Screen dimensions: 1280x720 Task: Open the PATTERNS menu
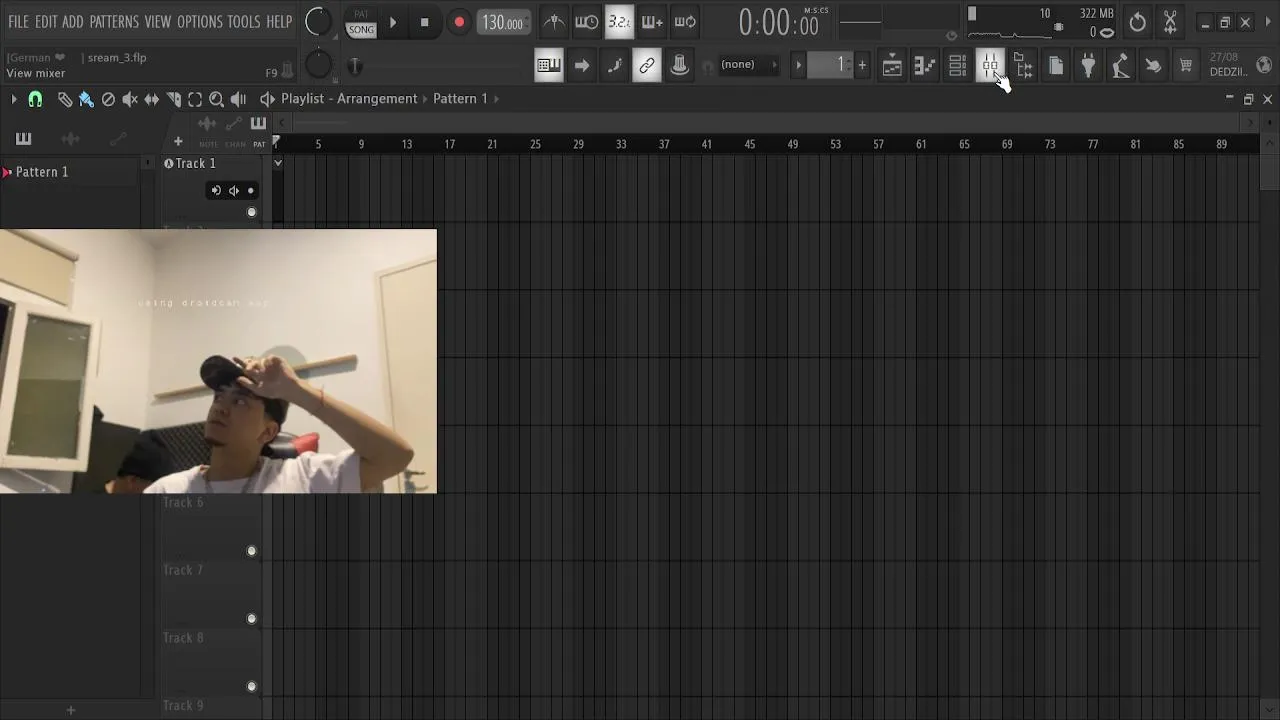click(x=114, y=22)
